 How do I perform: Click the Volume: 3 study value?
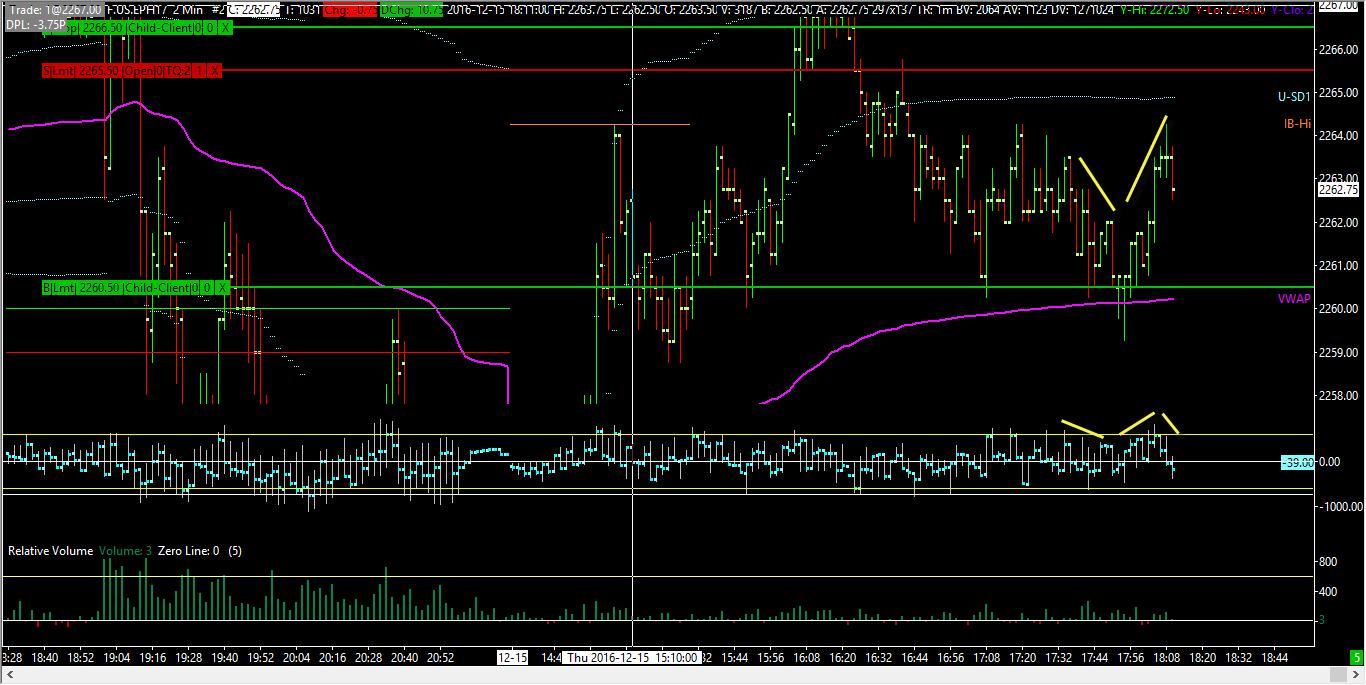coord(126,551)
